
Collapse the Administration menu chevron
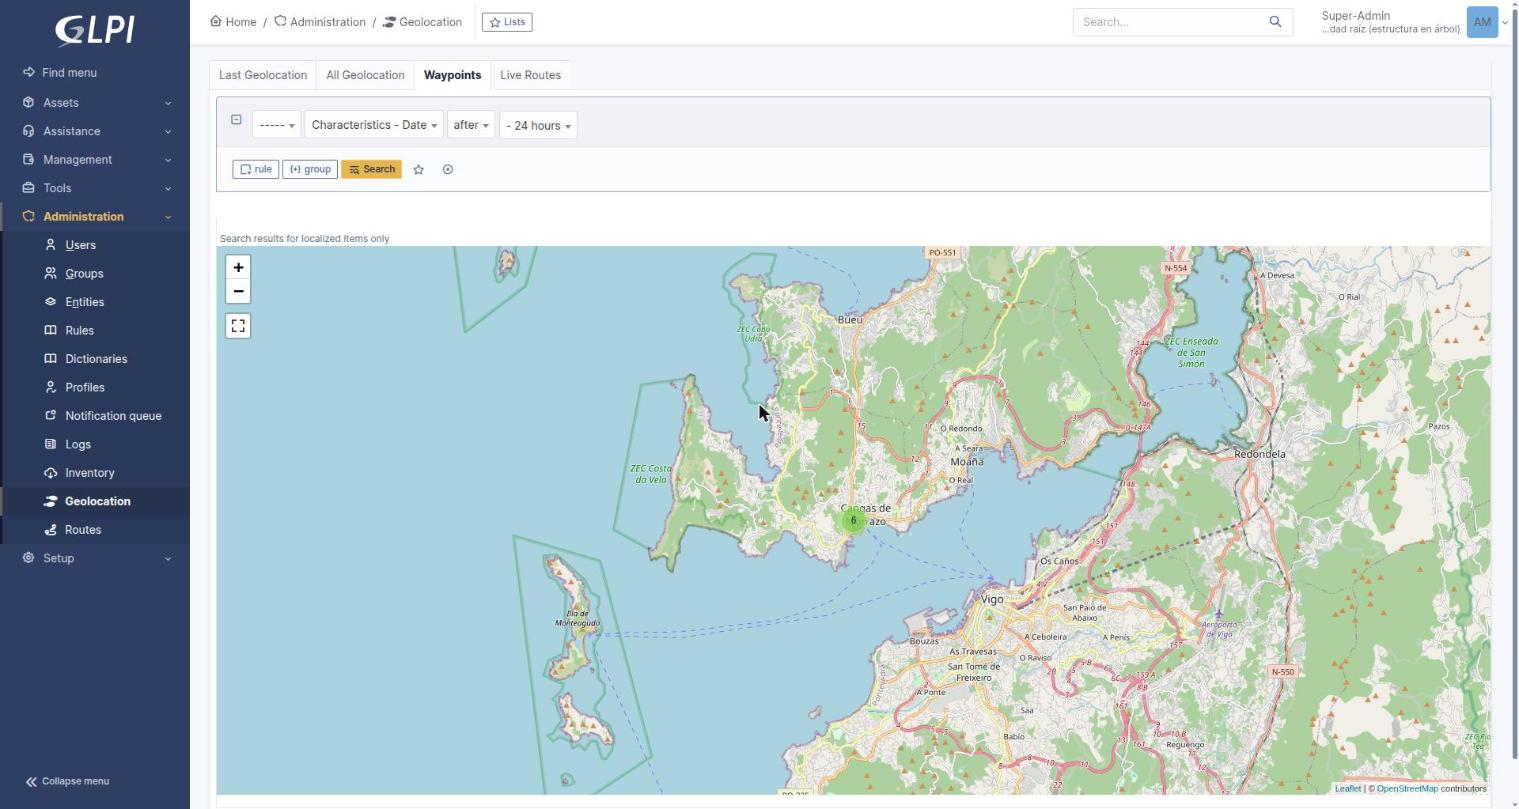[x=168, y=217]
